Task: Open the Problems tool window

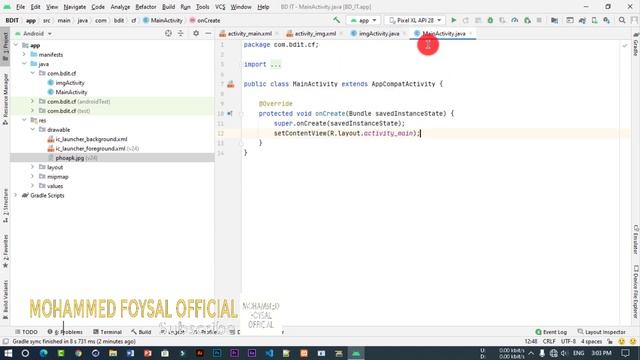Action: point(65,332)
